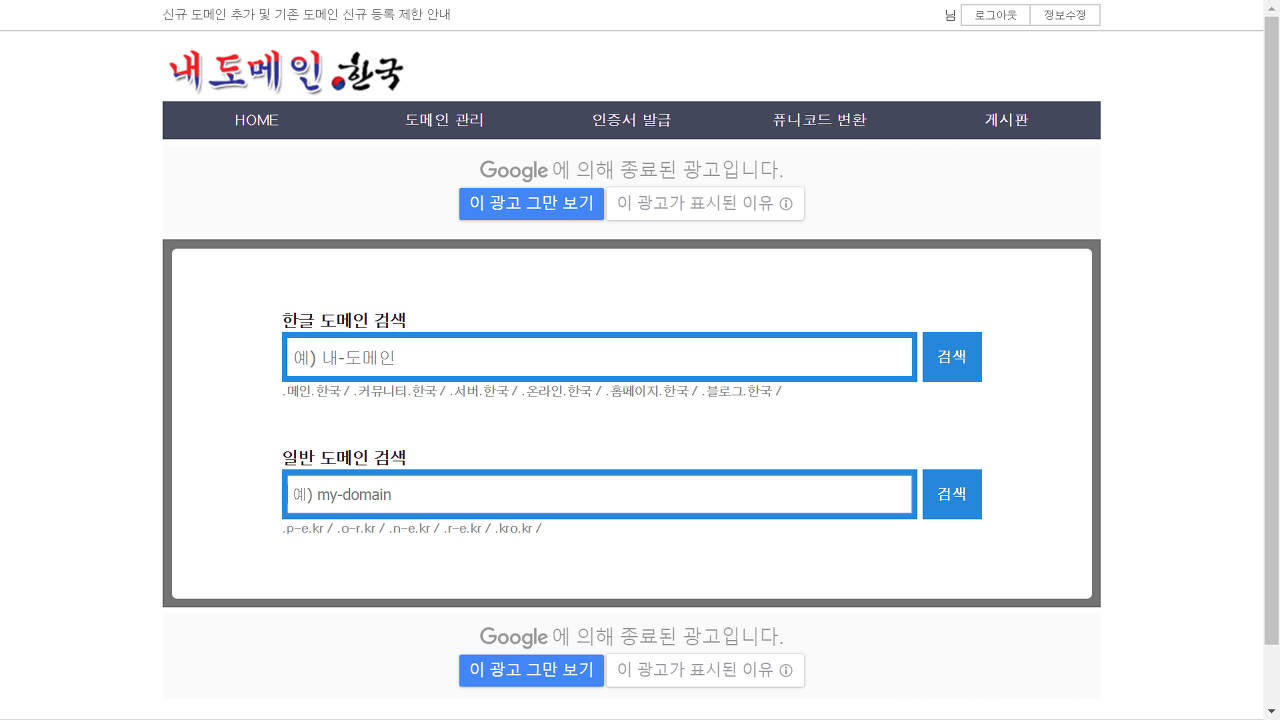1280x720 pixels.
Task: Click bottom ad's 이 광고가 표시된 이유 button
Action: [x=705, y=670]
